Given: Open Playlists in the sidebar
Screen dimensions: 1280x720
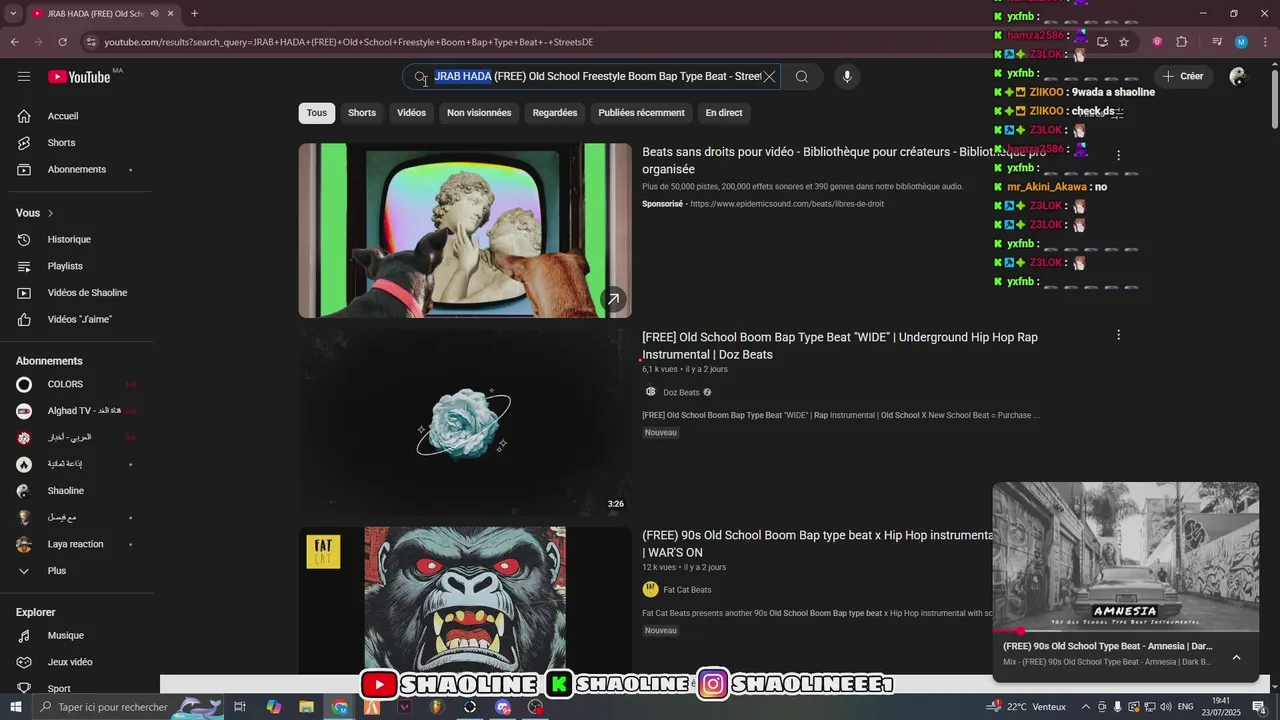Looking at the screenshot, I should tap(77, 266).
